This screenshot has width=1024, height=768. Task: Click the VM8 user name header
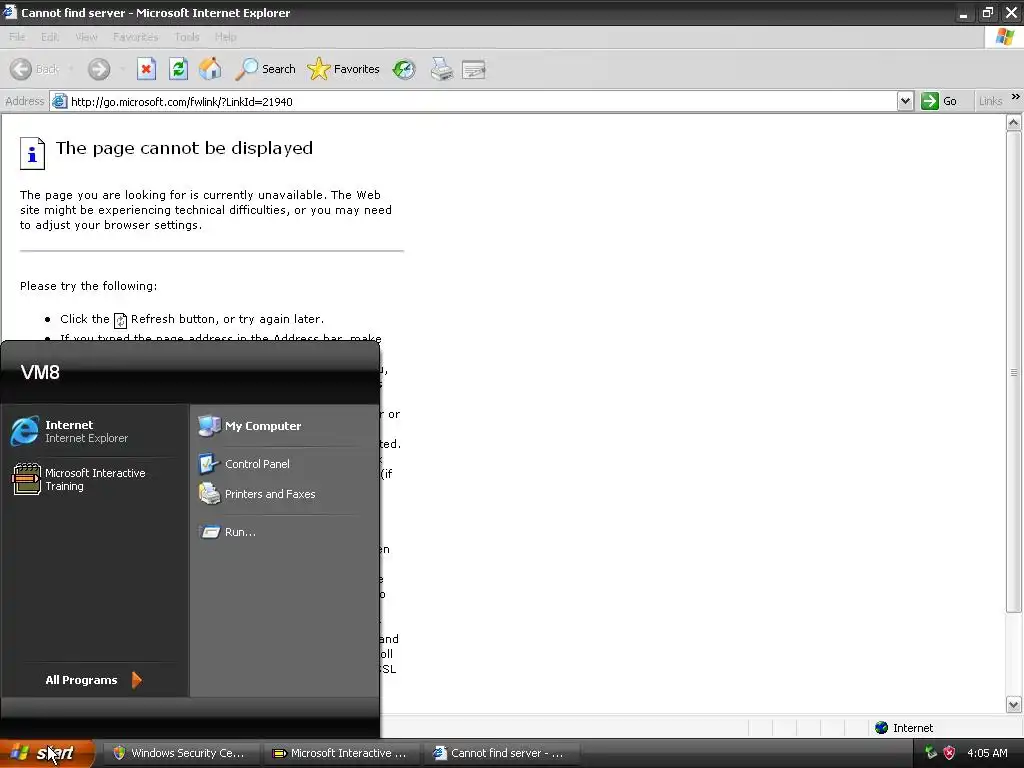click(x=40, y=372)
